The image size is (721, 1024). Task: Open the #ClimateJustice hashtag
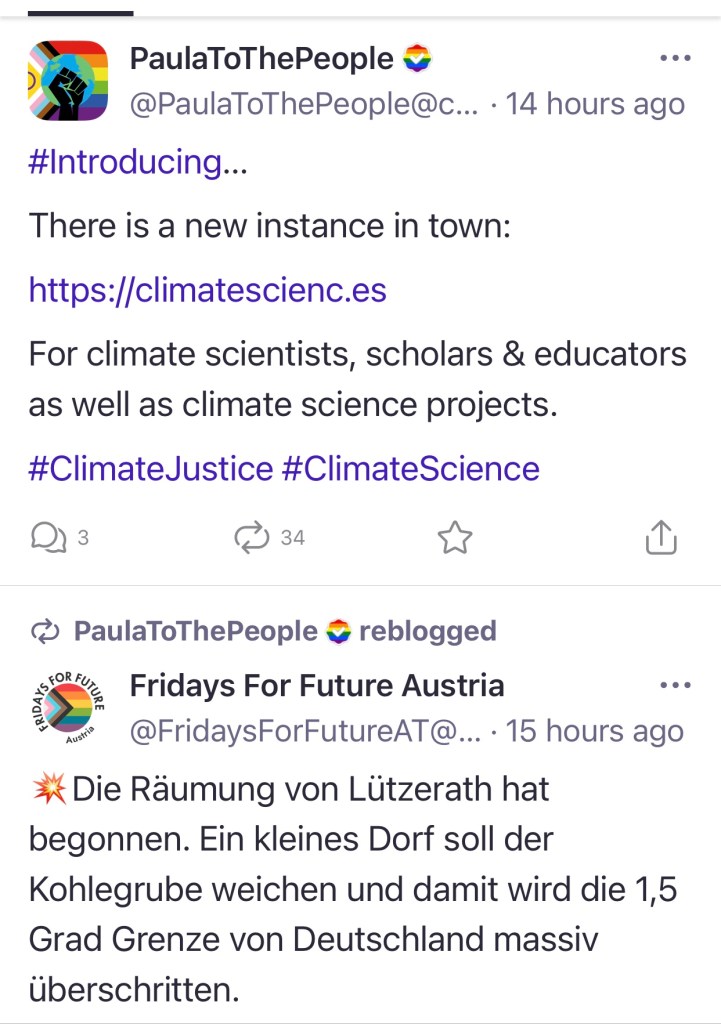(x=150, y=468)
